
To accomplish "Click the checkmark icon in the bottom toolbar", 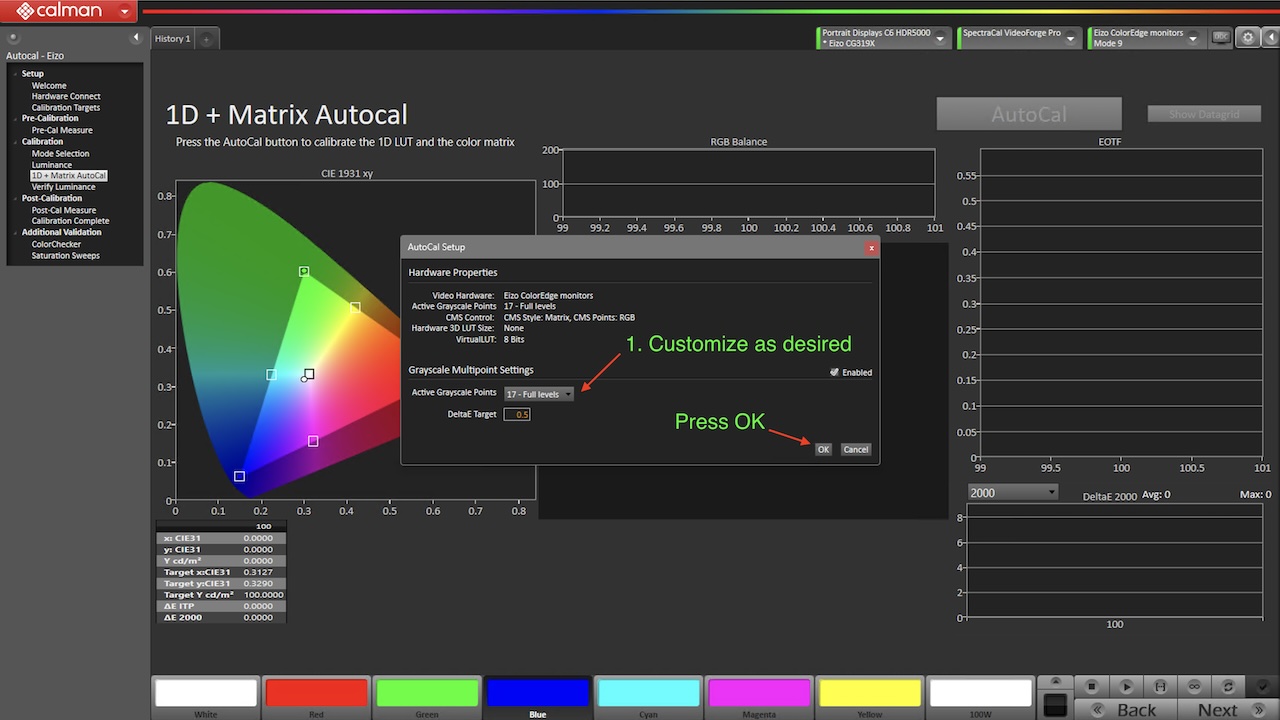I will pos(1262,687).
